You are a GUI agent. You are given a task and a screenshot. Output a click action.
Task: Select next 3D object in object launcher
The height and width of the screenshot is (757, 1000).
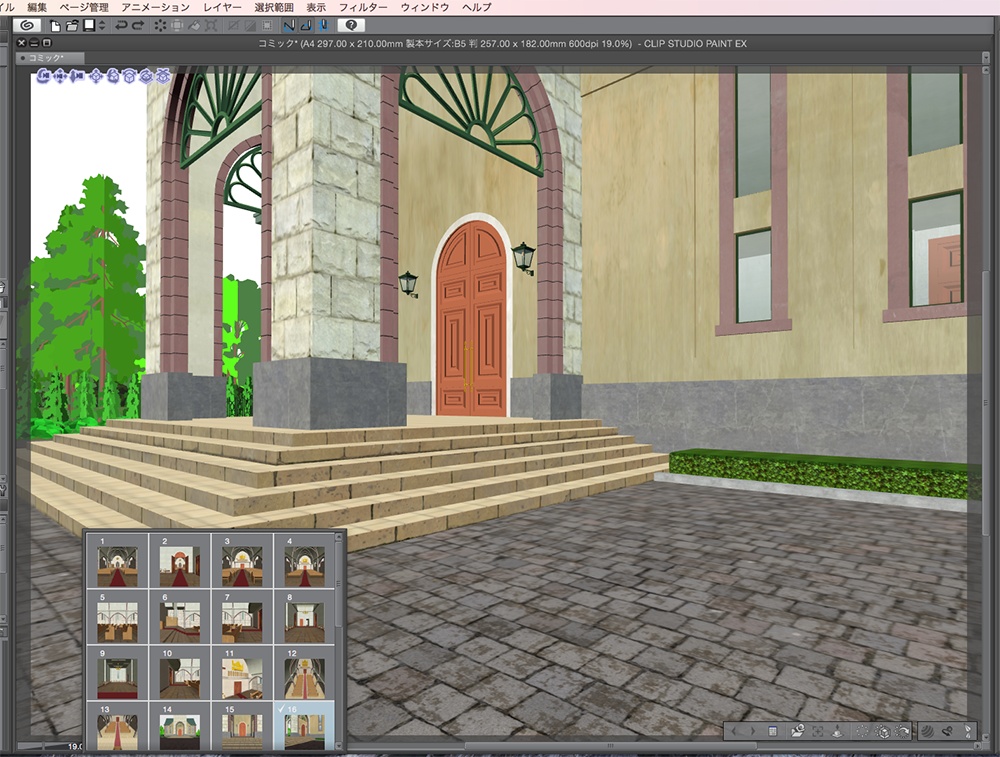(753, 731)
